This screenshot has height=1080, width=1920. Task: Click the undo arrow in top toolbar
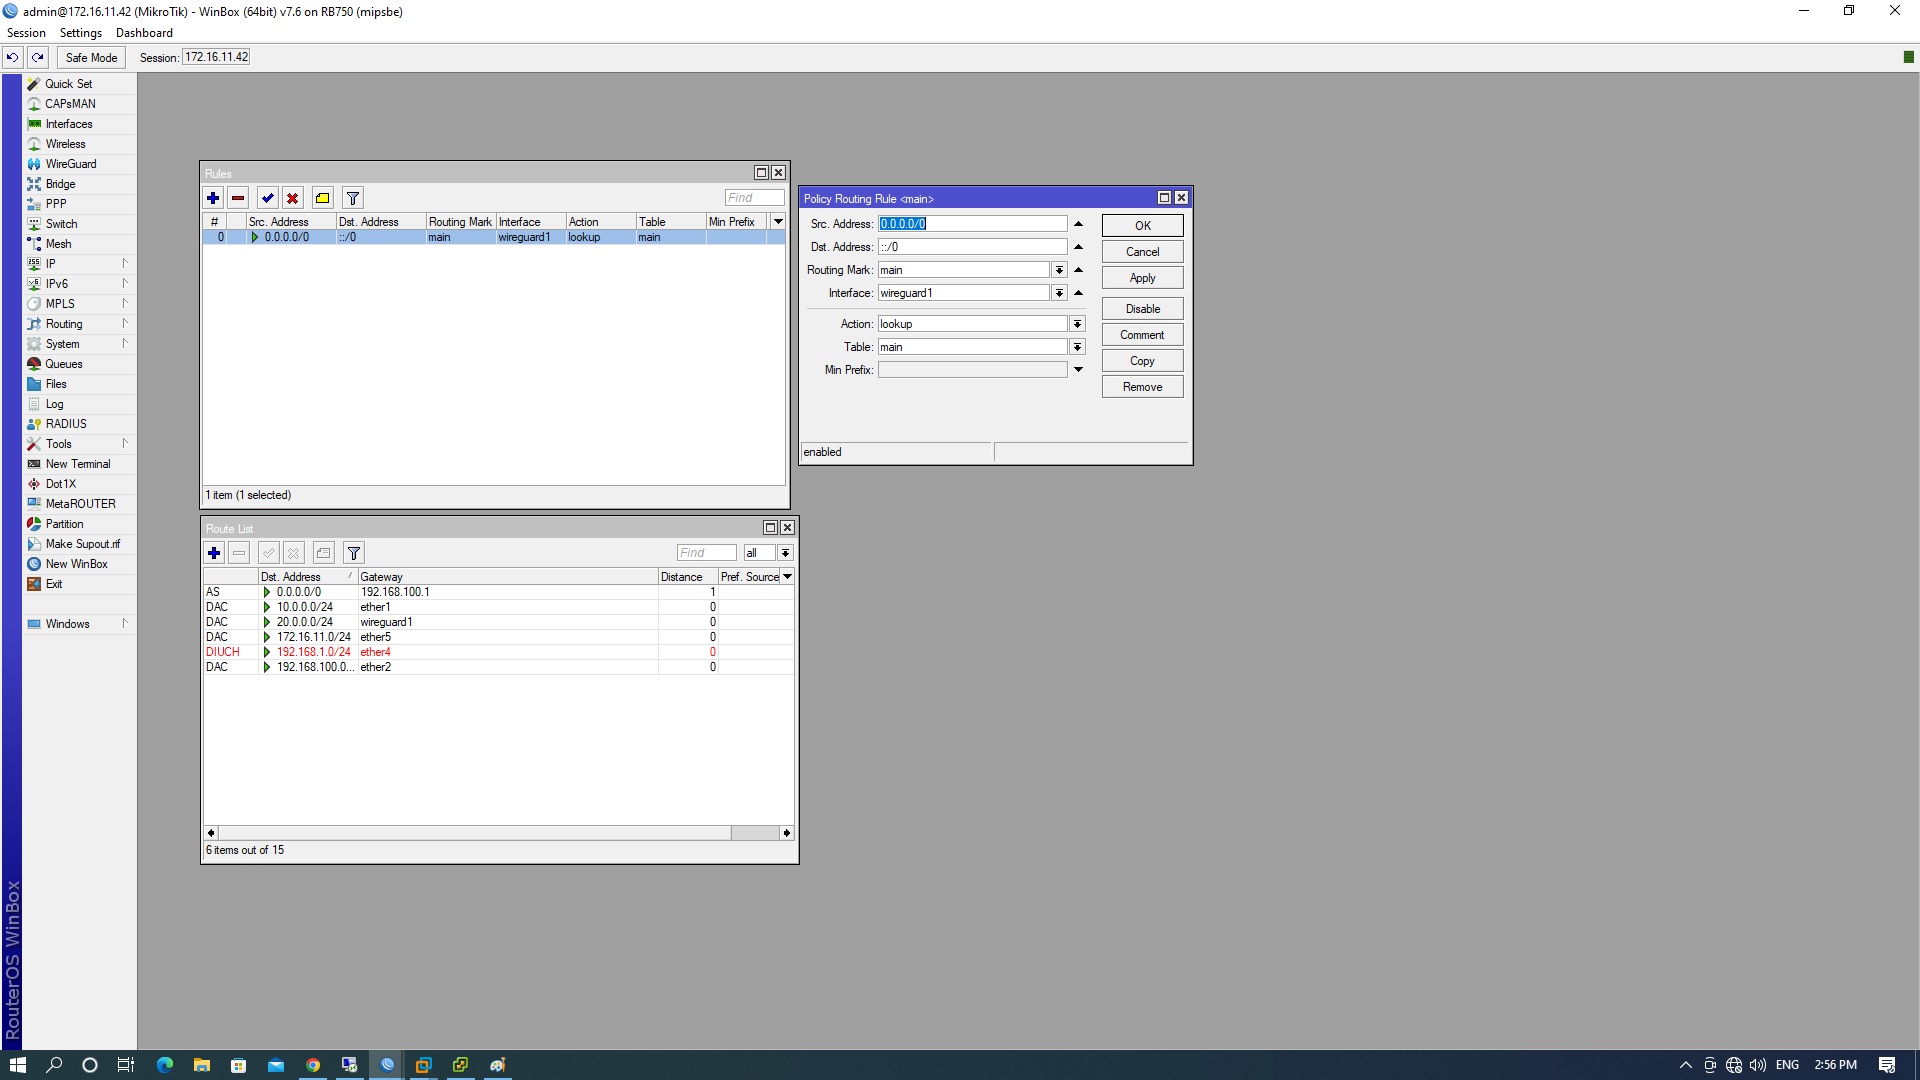click(x=12, y=57)
